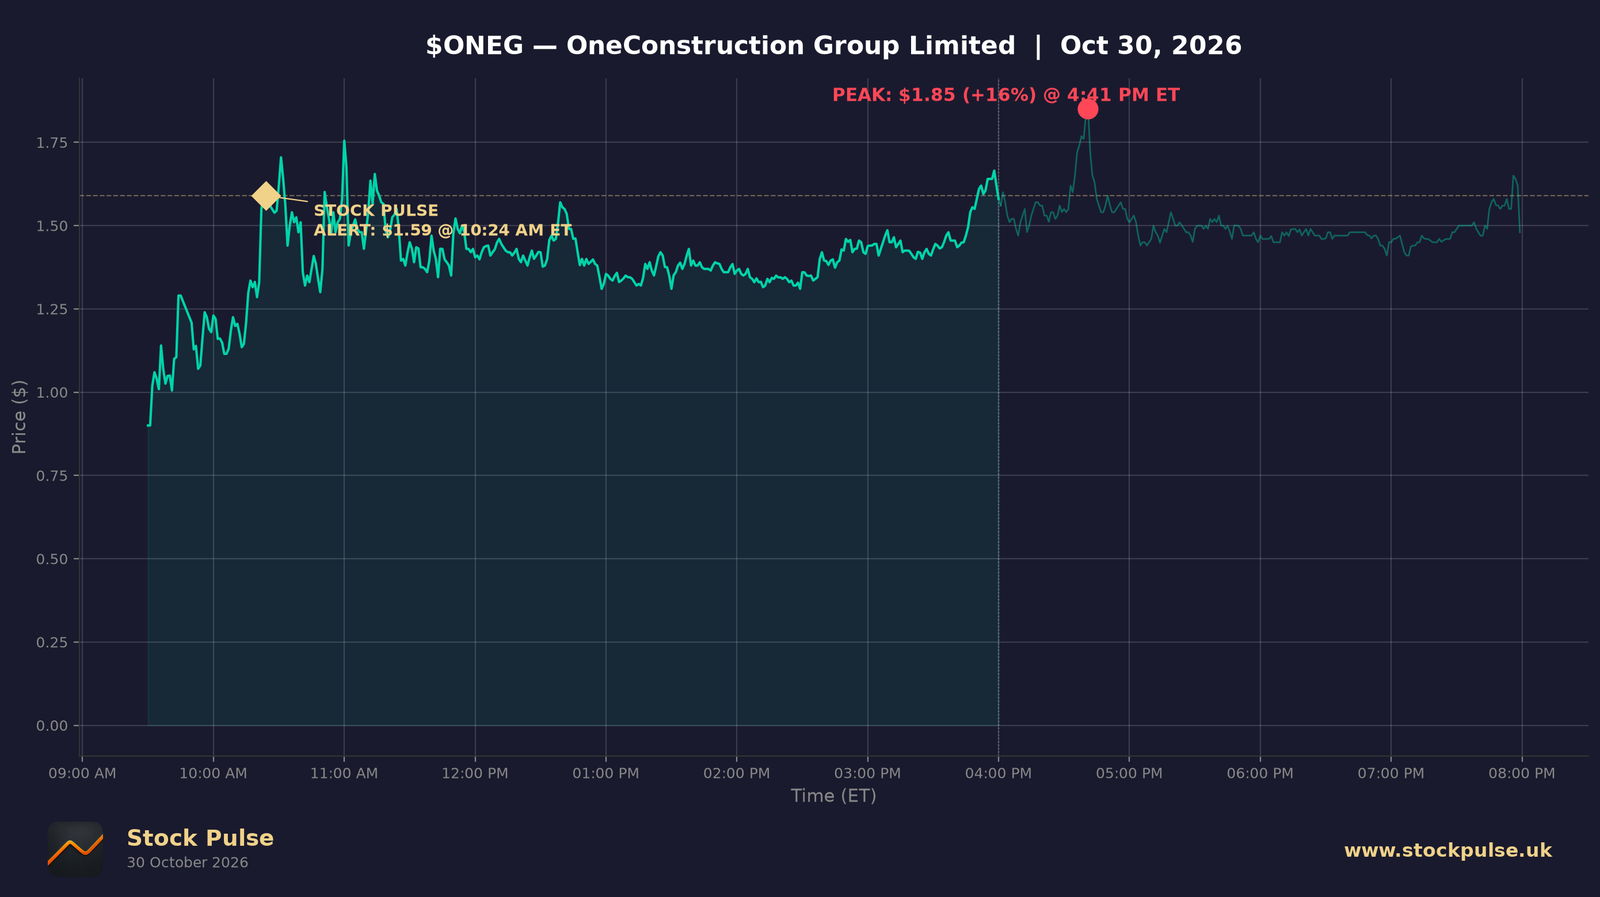Click the '05:00 PM' x-axis tick label

pos(1129,774)
